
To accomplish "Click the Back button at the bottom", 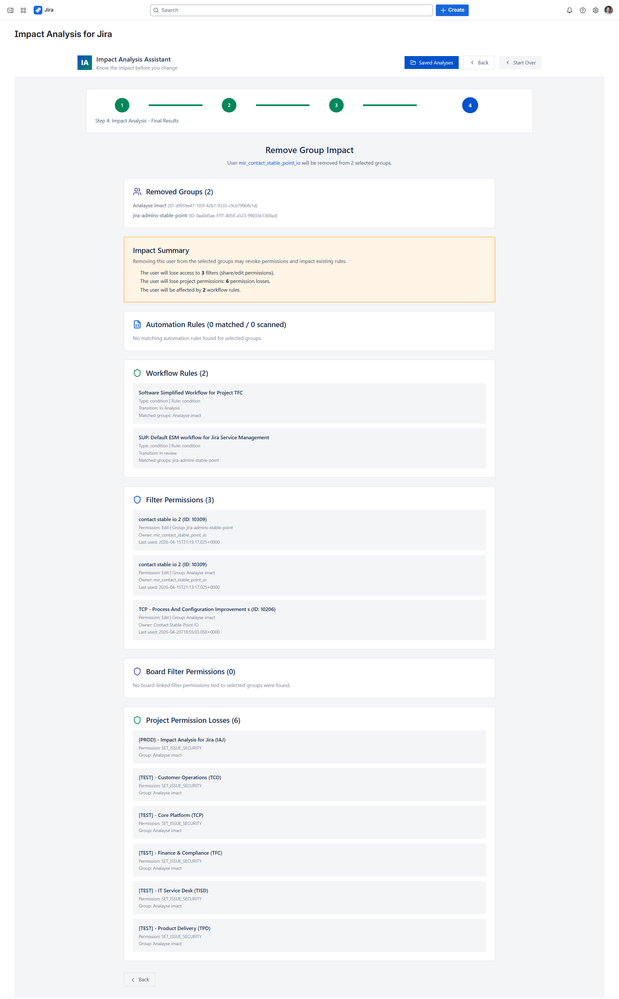I will 139,979.
